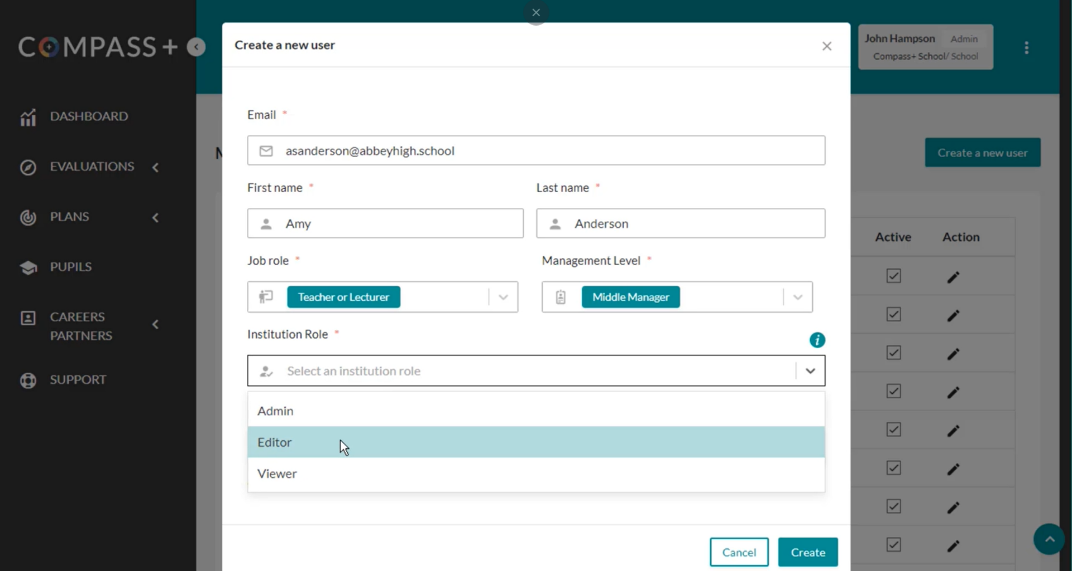Image resolution: width=1072 pixels, height=571 pixels.
Task: Click the Cancel button
Action: pyautogui.click(x=739, y=552)
